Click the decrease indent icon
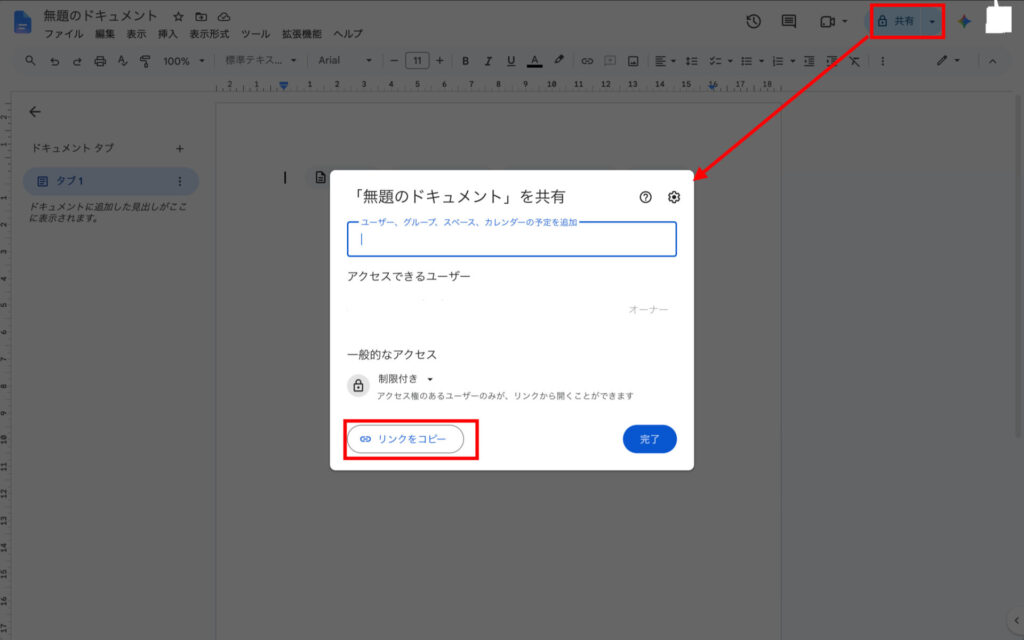This screenshot has height=640, width=1024. (809, 61)
